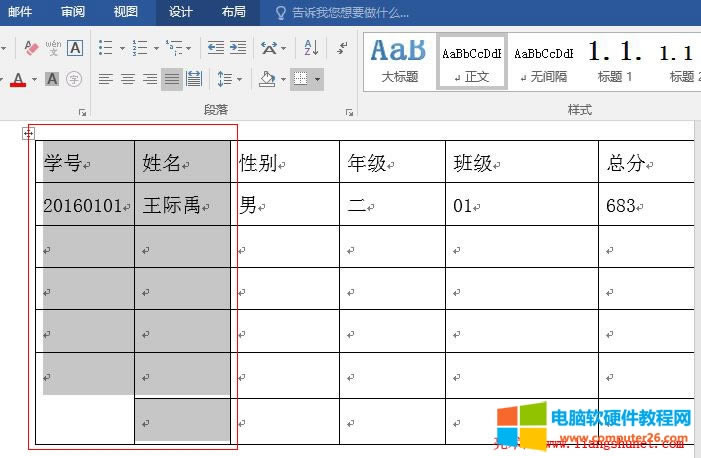Apply Character Border with the boxed A icon
The width and height of the screenshot is (701, 458).
tap(75, 47)
